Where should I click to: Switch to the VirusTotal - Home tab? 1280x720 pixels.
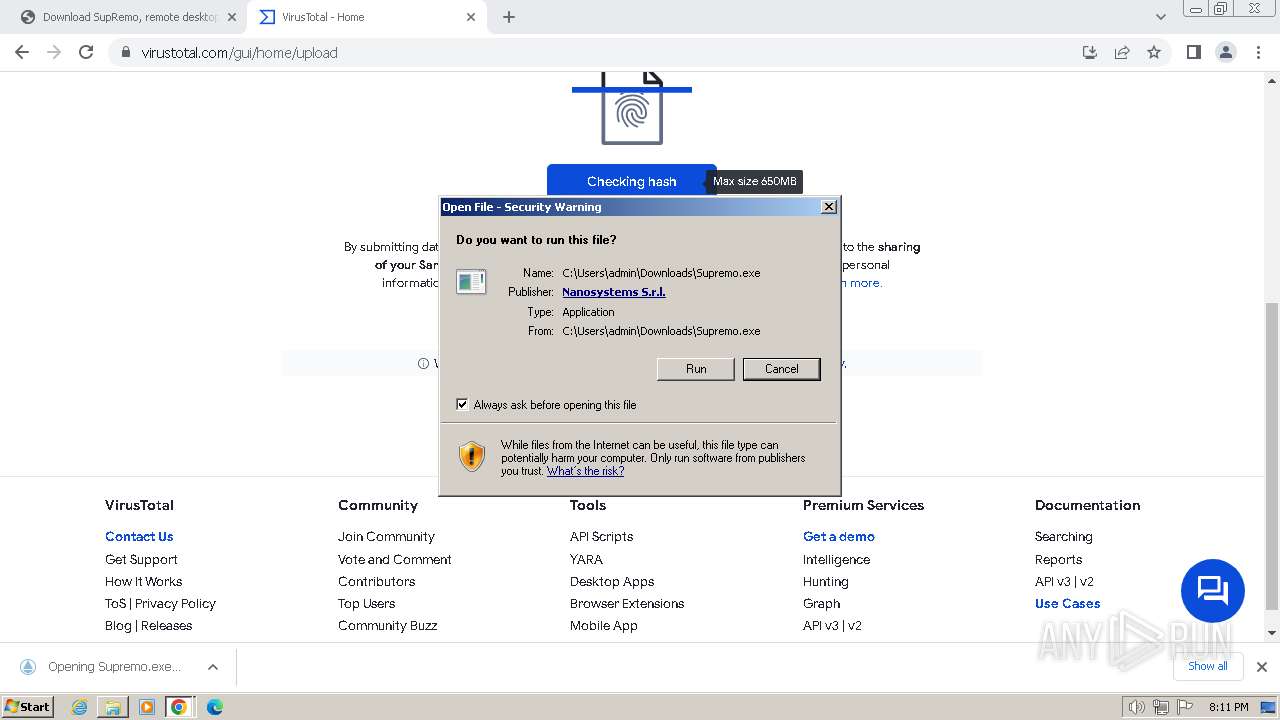pos(368,17)
